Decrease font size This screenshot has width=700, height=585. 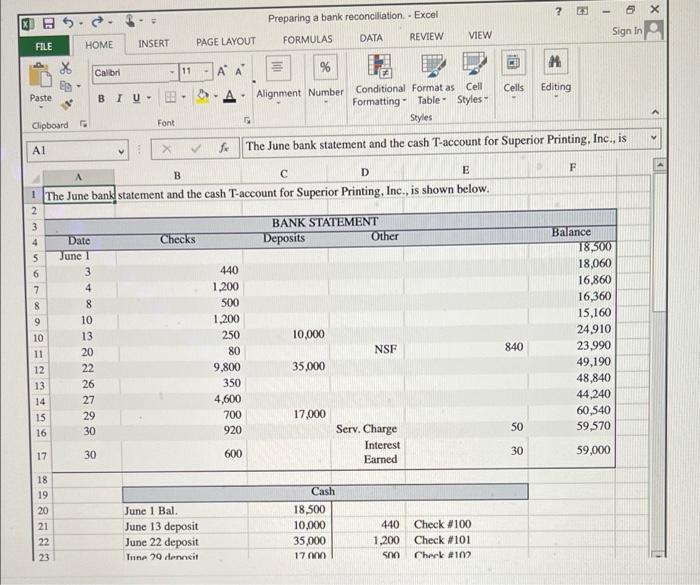point(240,71)
